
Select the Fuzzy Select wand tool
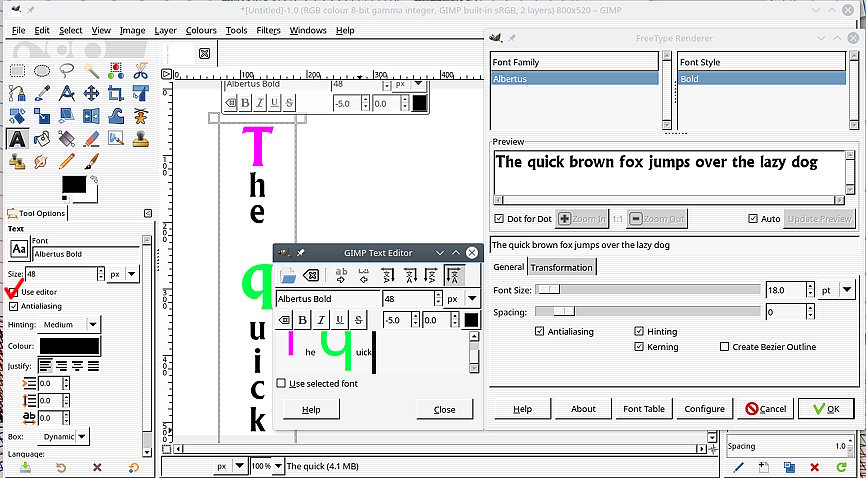coord(91,71)
